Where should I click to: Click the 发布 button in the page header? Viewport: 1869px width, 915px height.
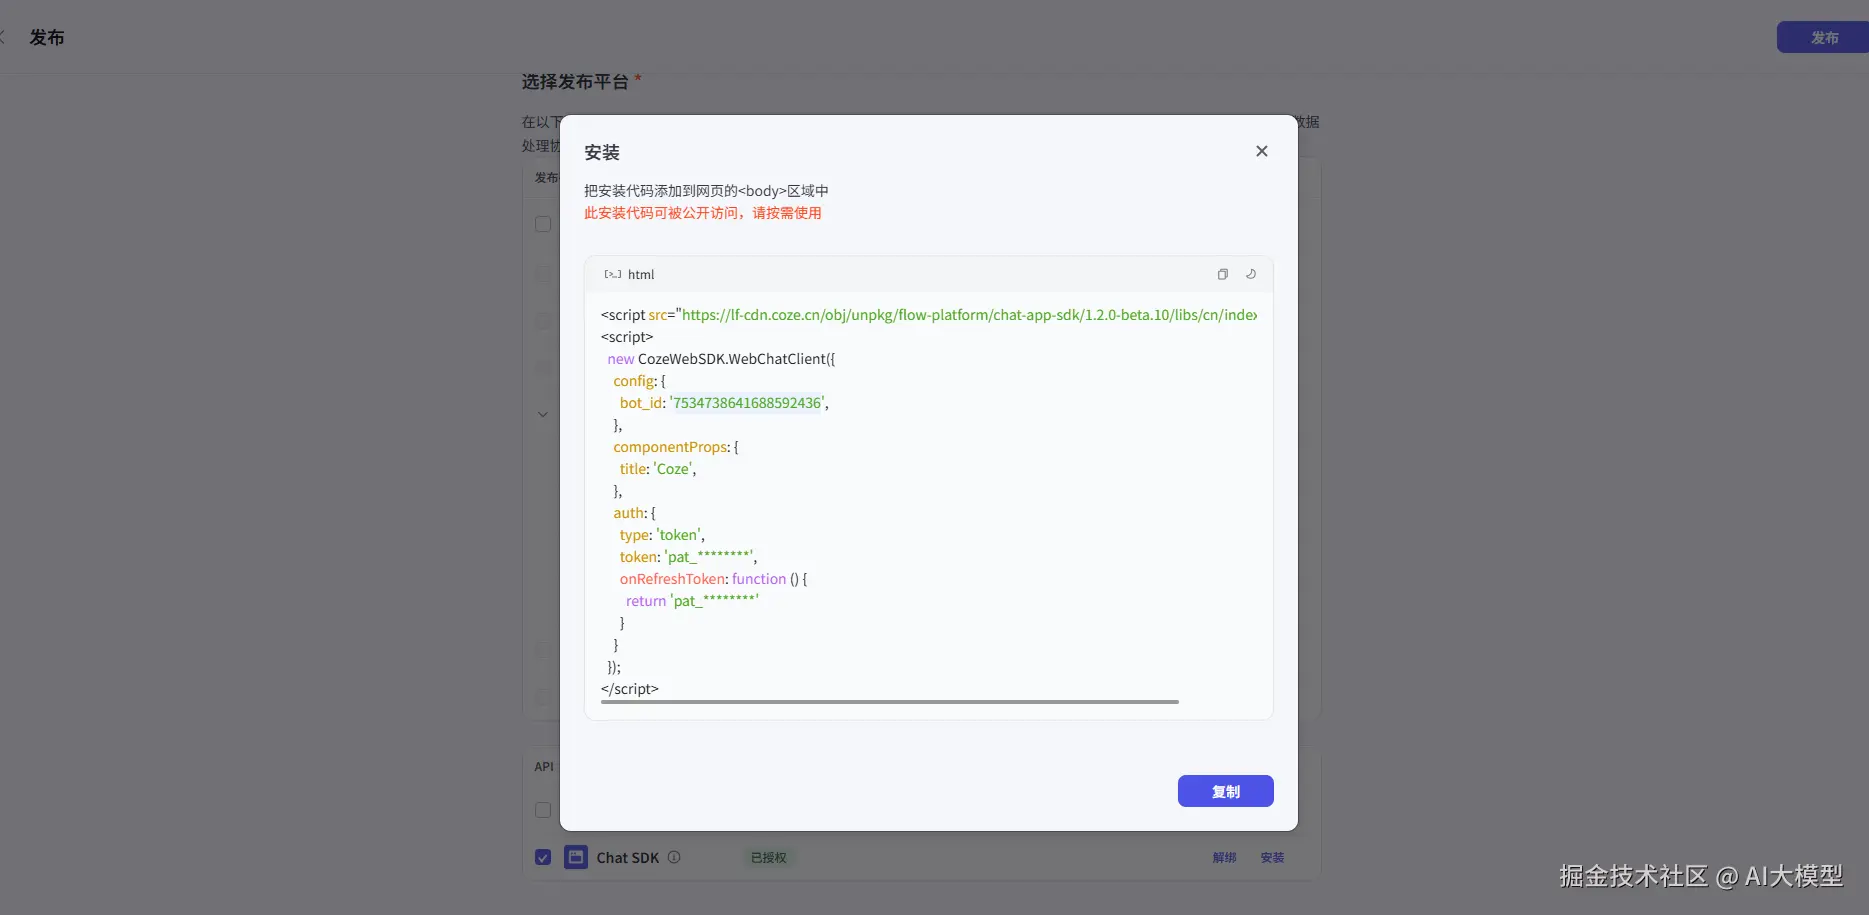(1823, 37)
